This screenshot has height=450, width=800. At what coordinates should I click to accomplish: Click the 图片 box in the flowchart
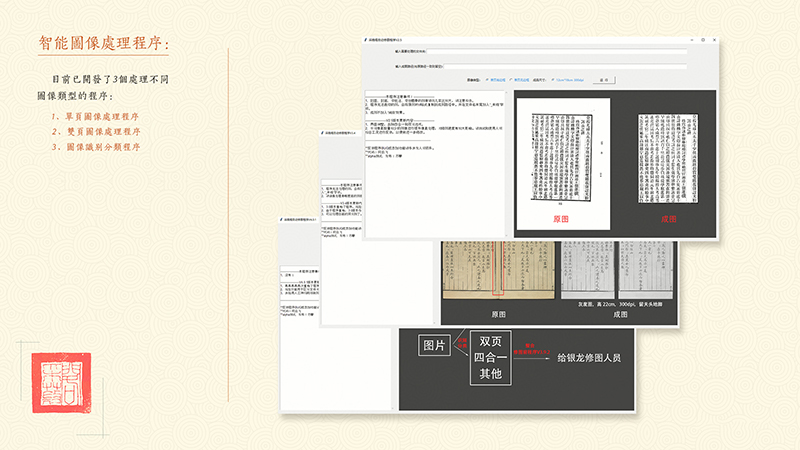tap(434, 345)
